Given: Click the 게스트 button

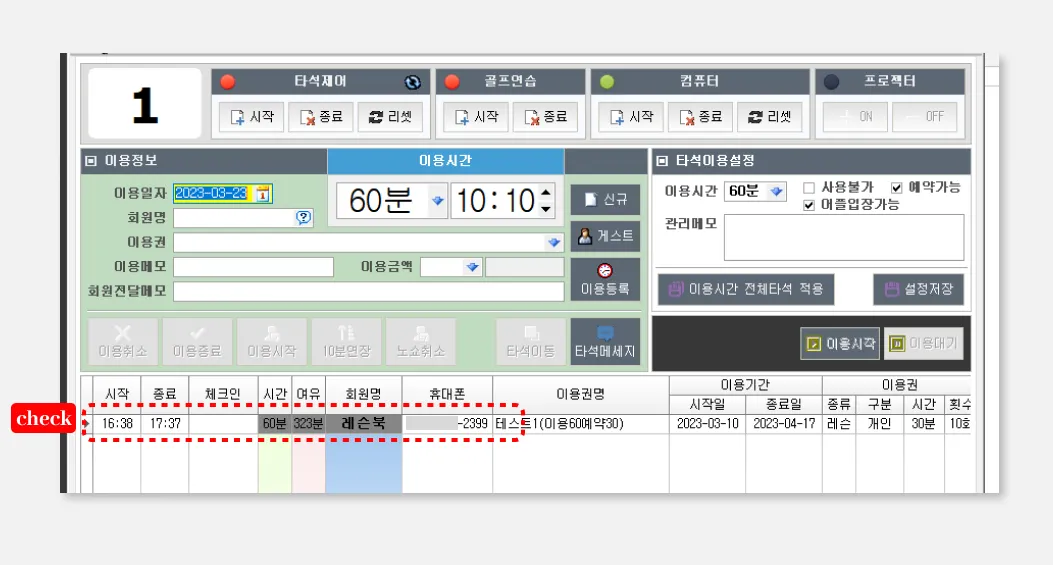Looking at the screenshot, I should [x=605, y=236].
